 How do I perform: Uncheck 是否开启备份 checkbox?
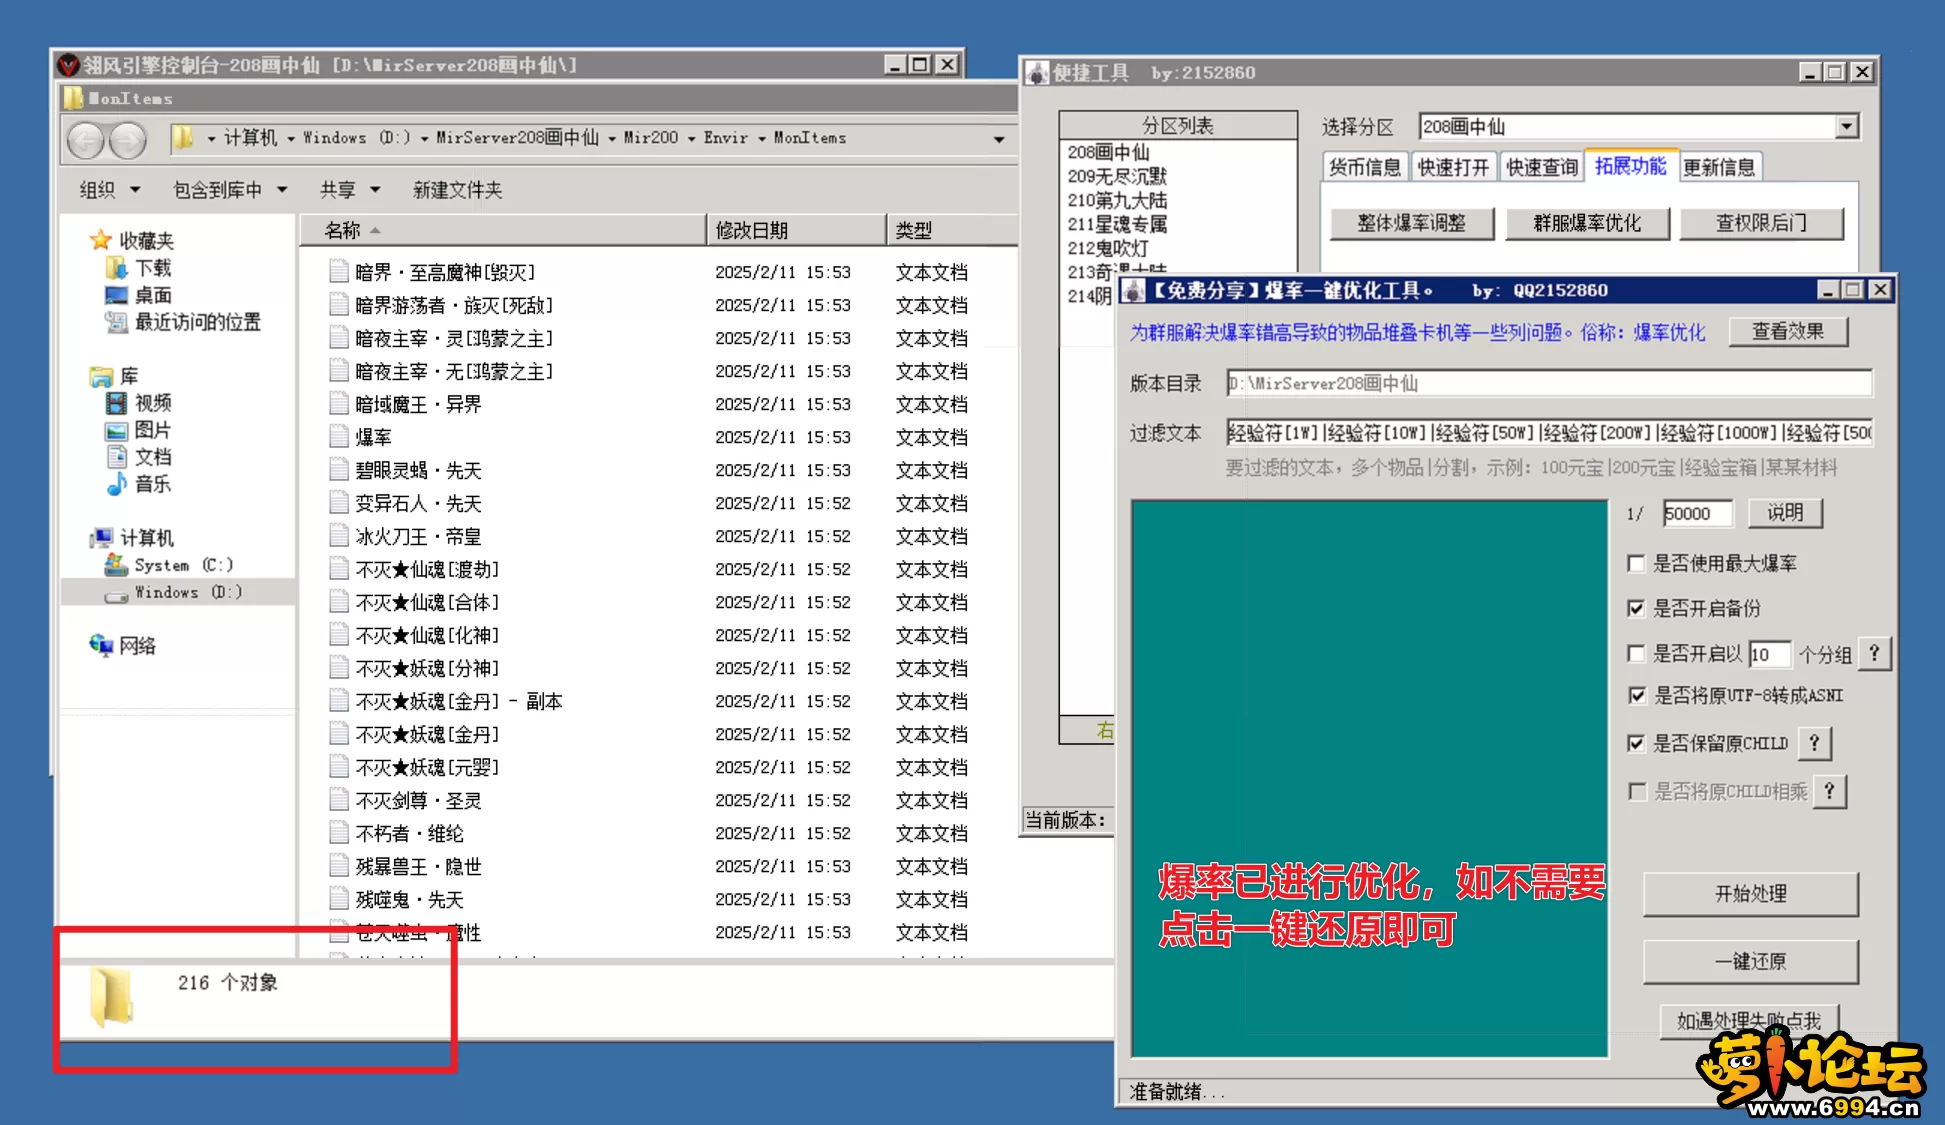pos(1636,607)
